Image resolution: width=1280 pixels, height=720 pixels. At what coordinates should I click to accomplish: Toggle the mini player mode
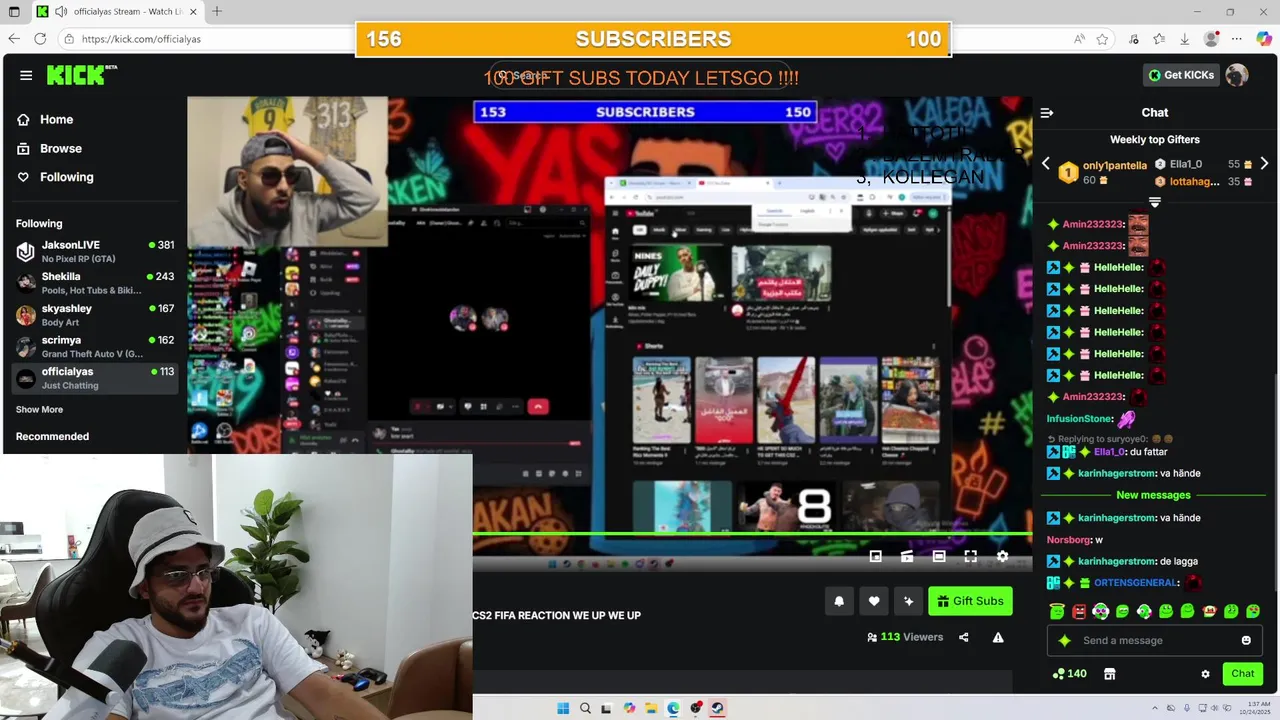pos(876,556)
